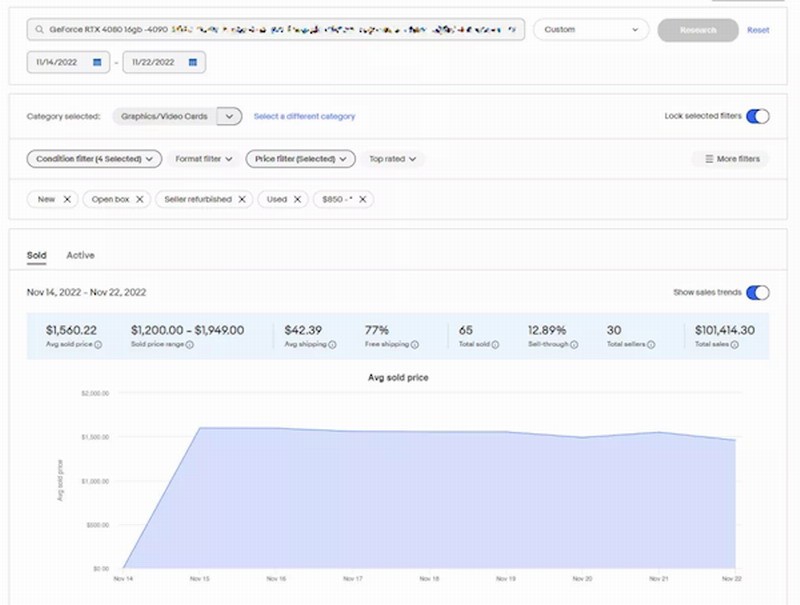Select the Sold tab

tap(36, 255)
